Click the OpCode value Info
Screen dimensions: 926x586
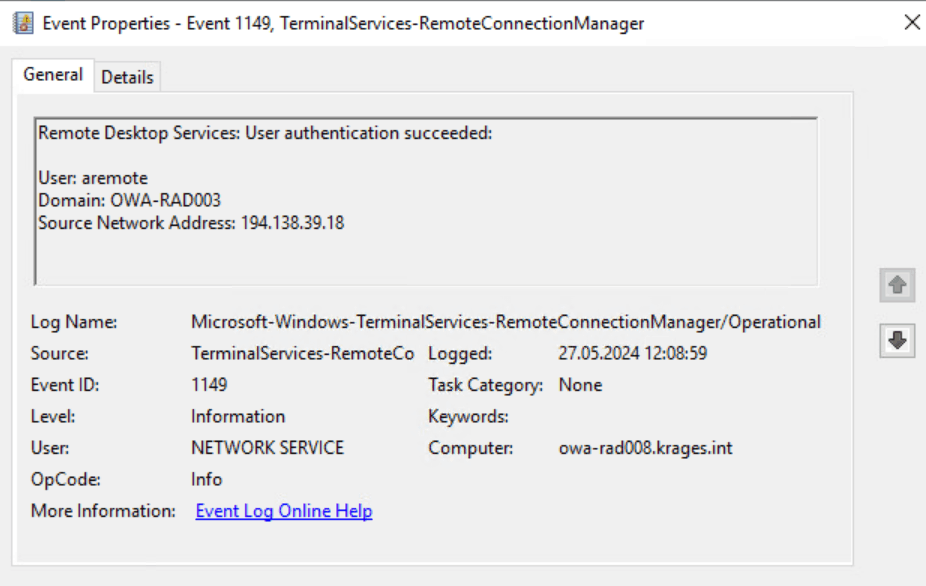tap(206, 480)
